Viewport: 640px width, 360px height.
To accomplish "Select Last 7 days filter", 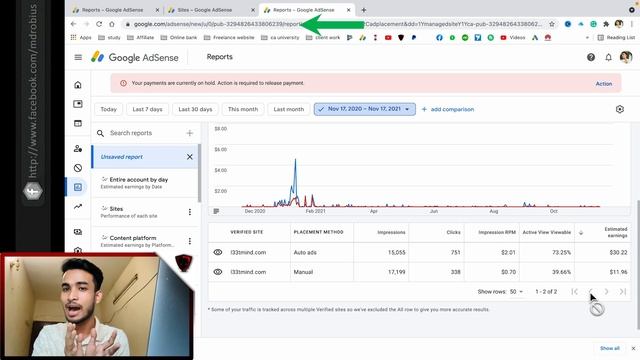I will click(147, 109).
